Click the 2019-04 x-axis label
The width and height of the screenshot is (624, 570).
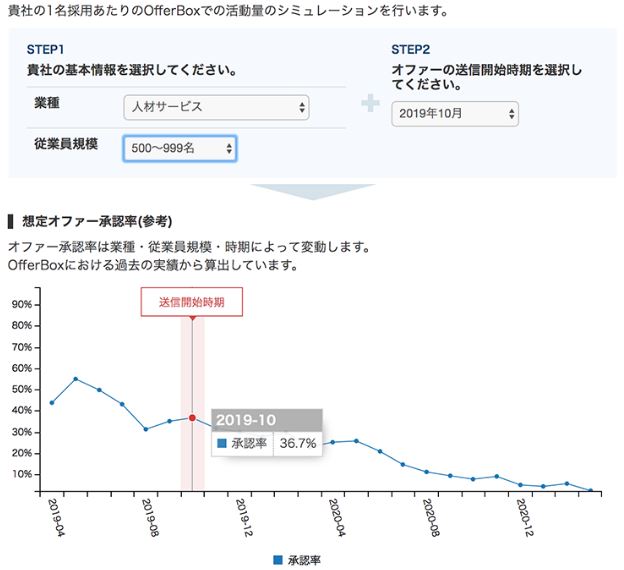(x=56, y=517)
